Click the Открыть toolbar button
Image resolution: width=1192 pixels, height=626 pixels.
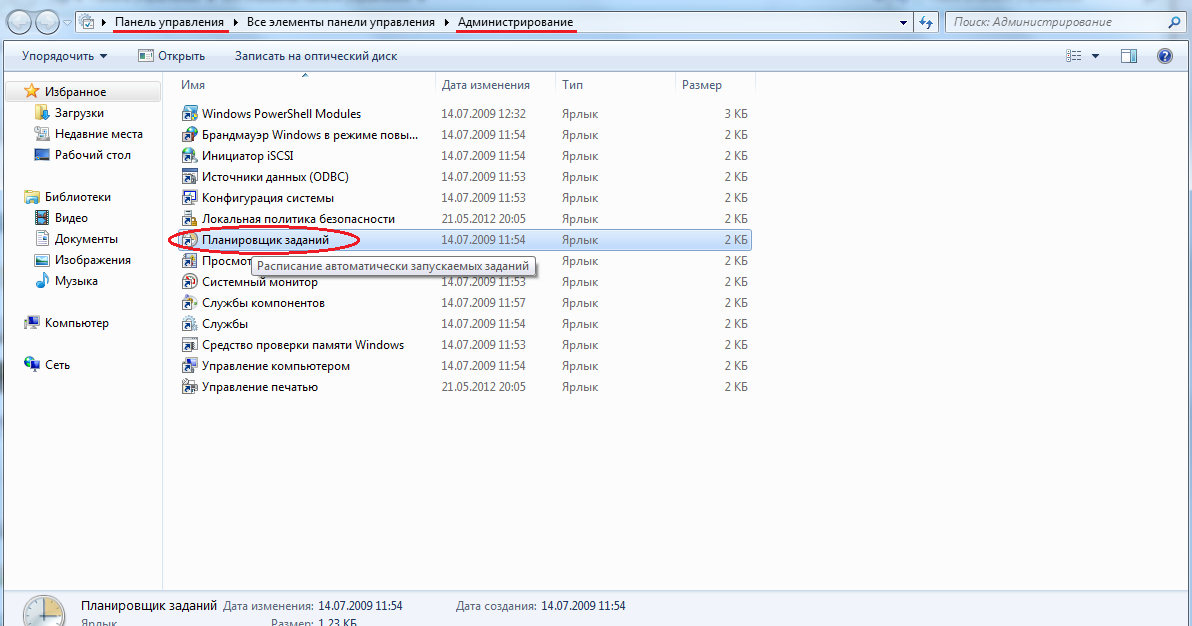(172, 56)
